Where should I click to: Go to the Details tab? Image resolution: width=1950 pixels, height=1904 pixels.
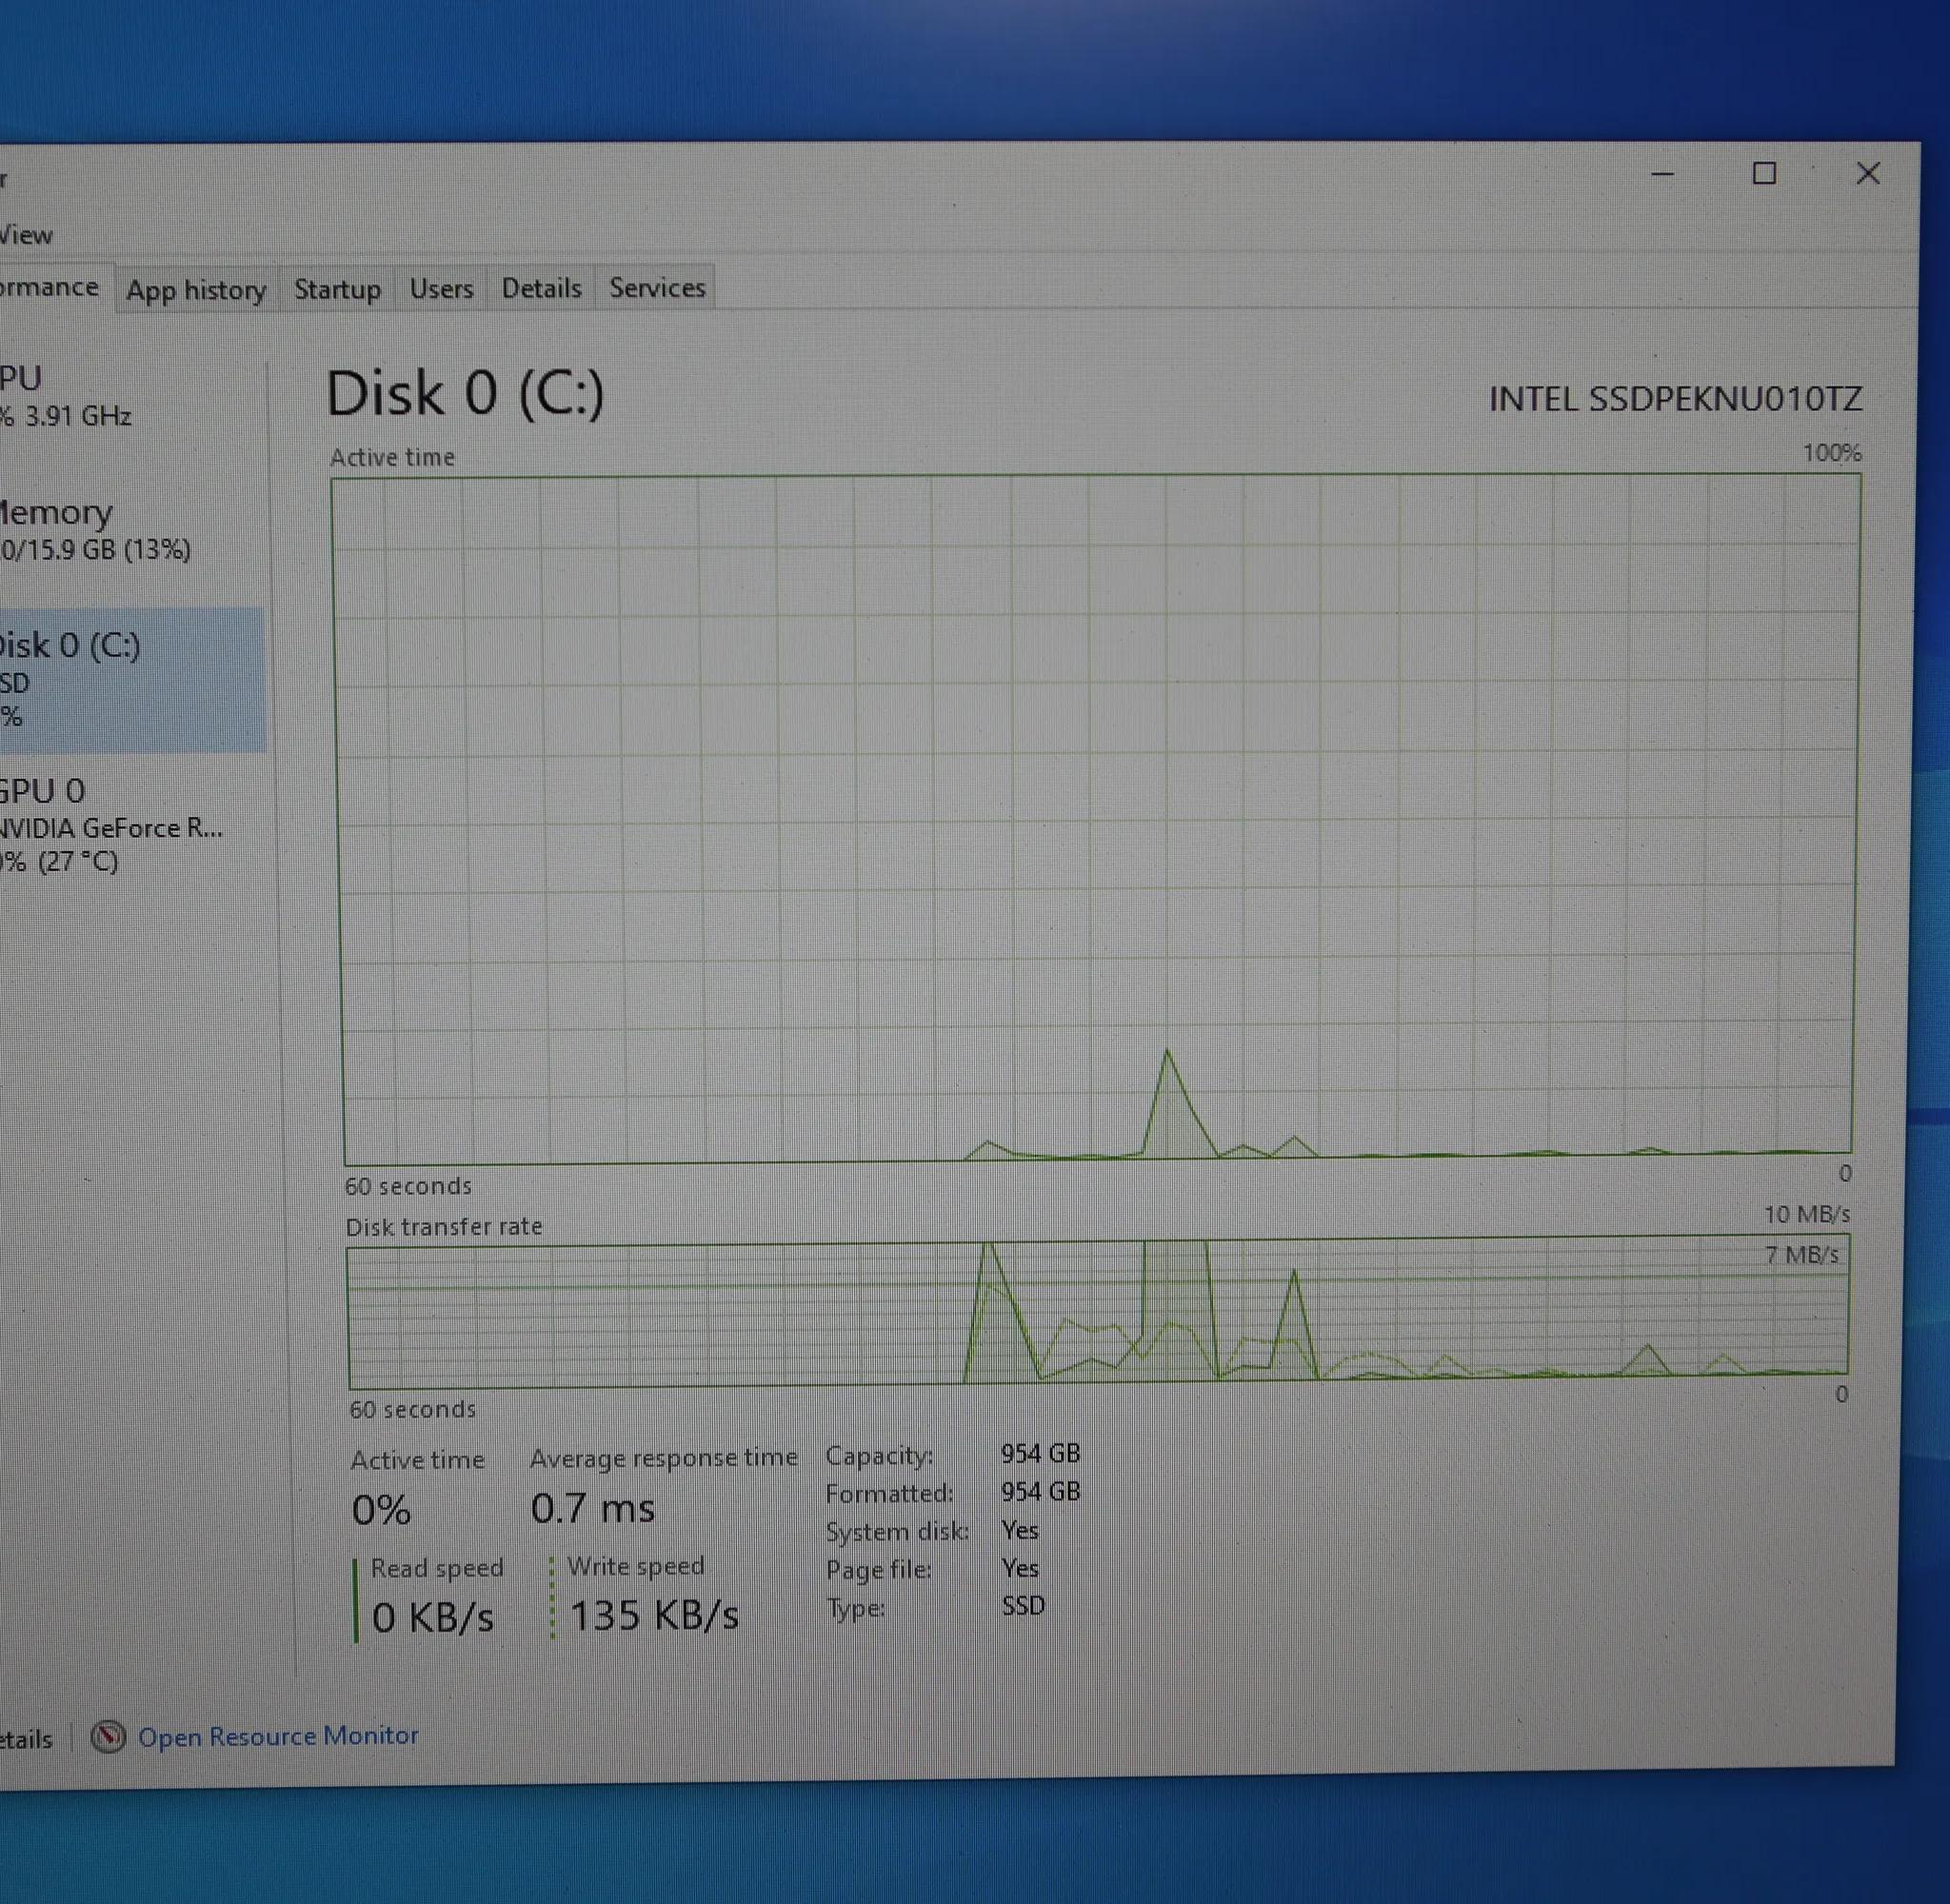pos(541,288)
